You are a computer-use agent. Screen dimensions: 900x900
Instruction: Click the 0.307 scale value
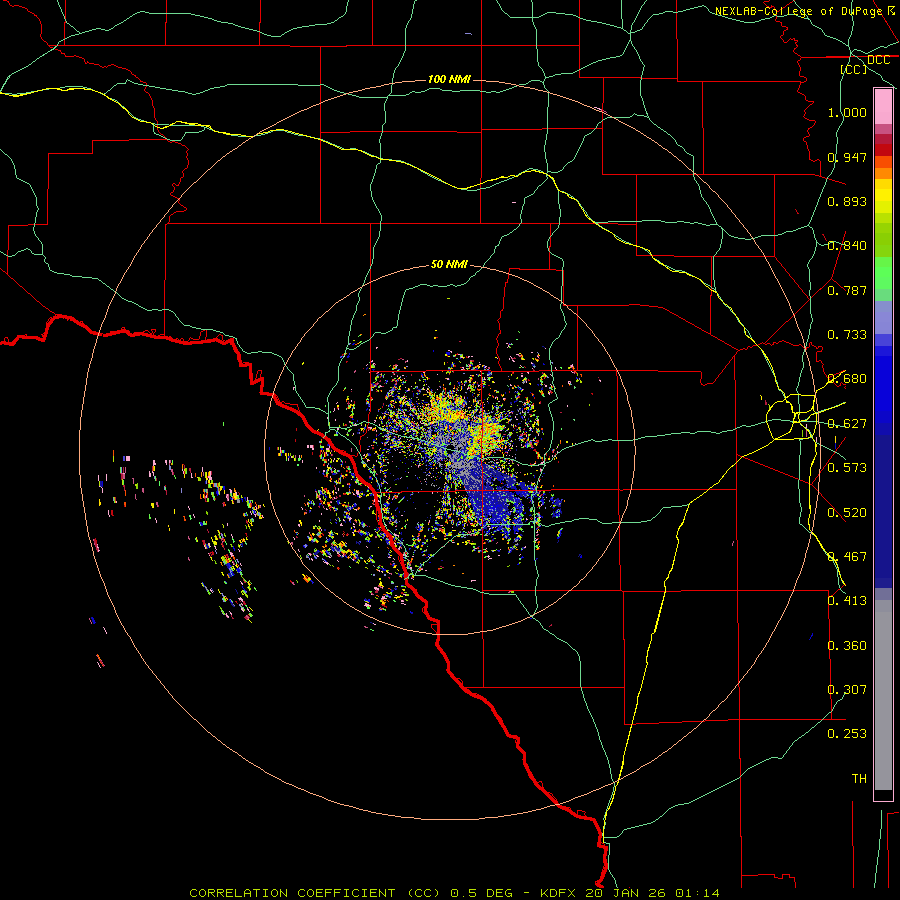tap(847, 690)
